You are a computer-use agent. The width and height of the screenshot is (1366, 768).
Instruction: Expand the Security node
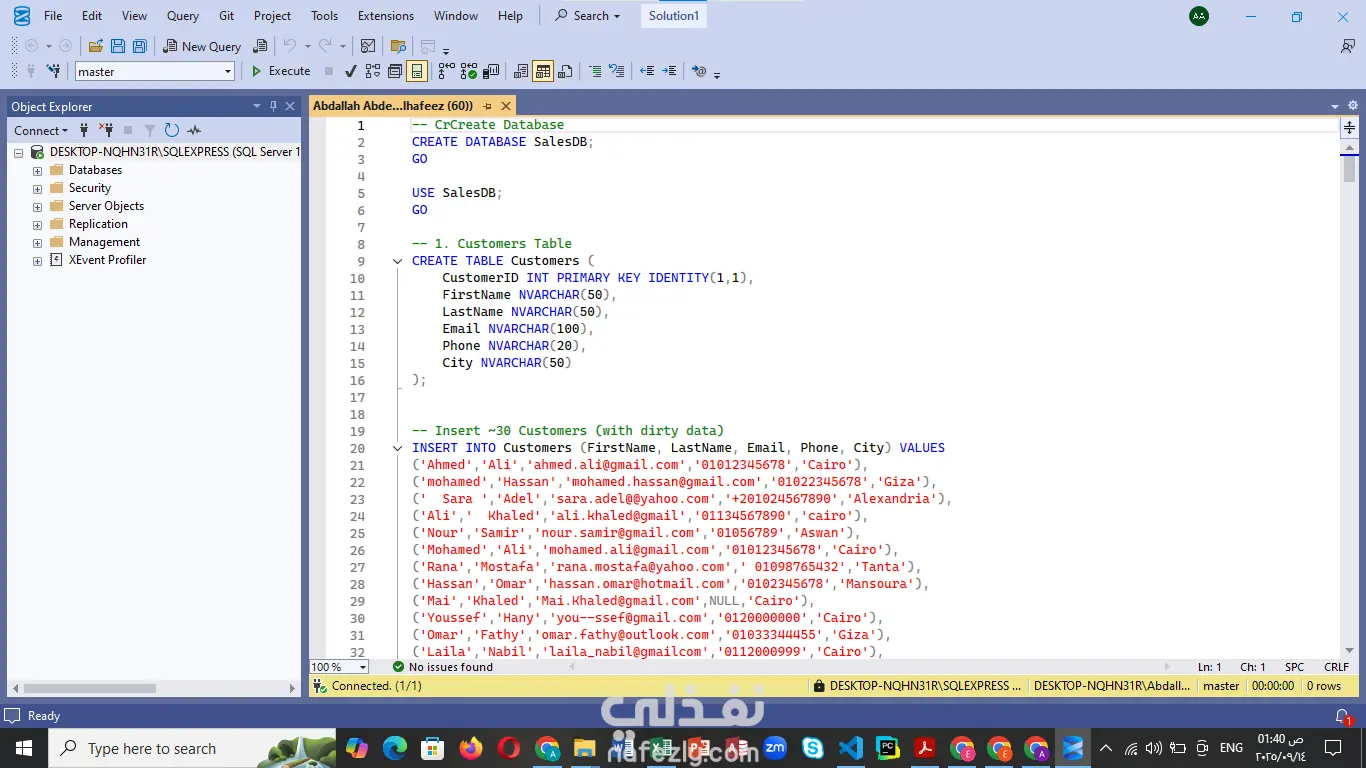point(37,188)
